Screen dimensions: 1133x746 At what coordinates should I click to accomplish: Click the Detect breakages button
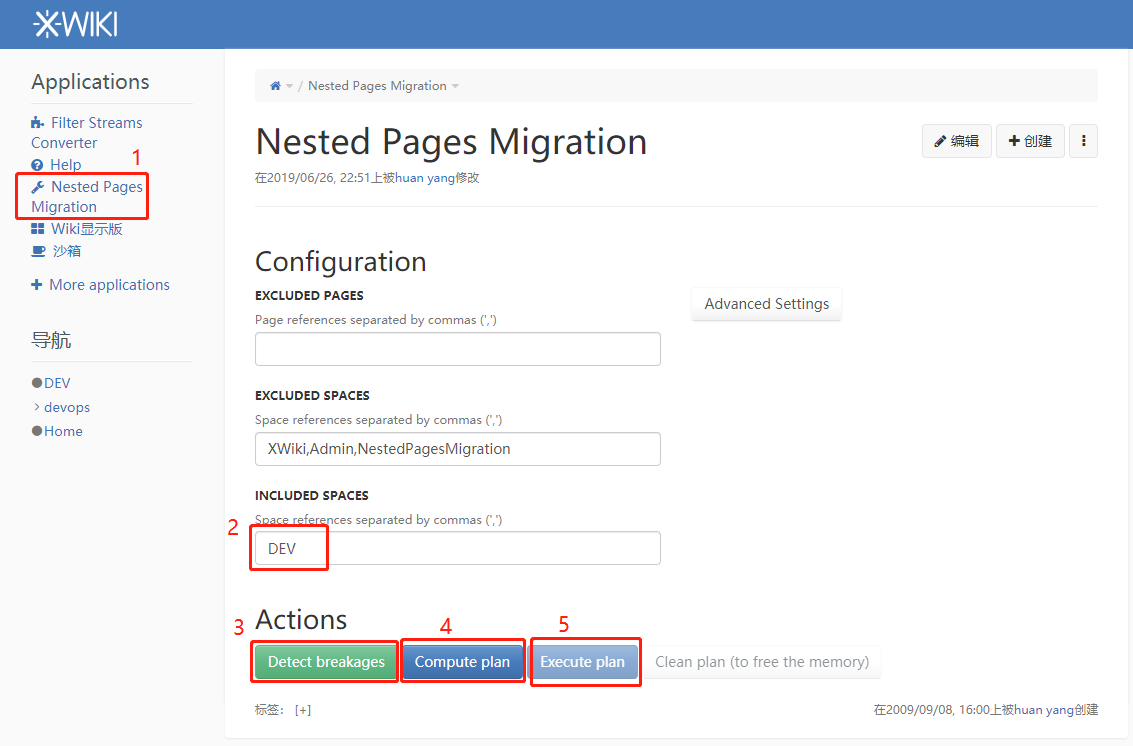coord(326,662)
